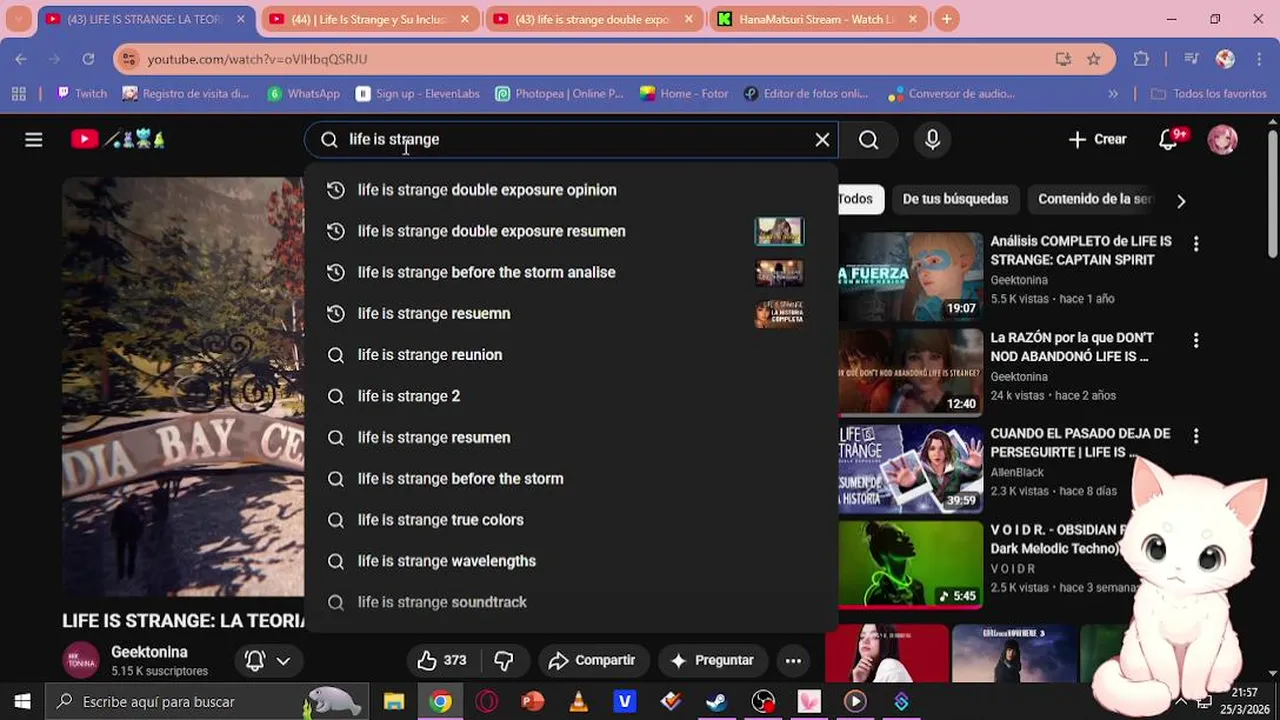The image size is (1280, 720).
Task: Choose suggestion 'life is strange double exposure opinion'
Action: click(x=570, y=190)
